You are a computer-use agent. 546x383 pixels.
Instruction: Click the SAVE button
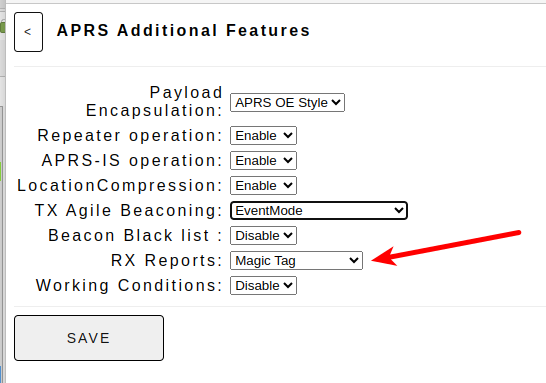(89, 338)
